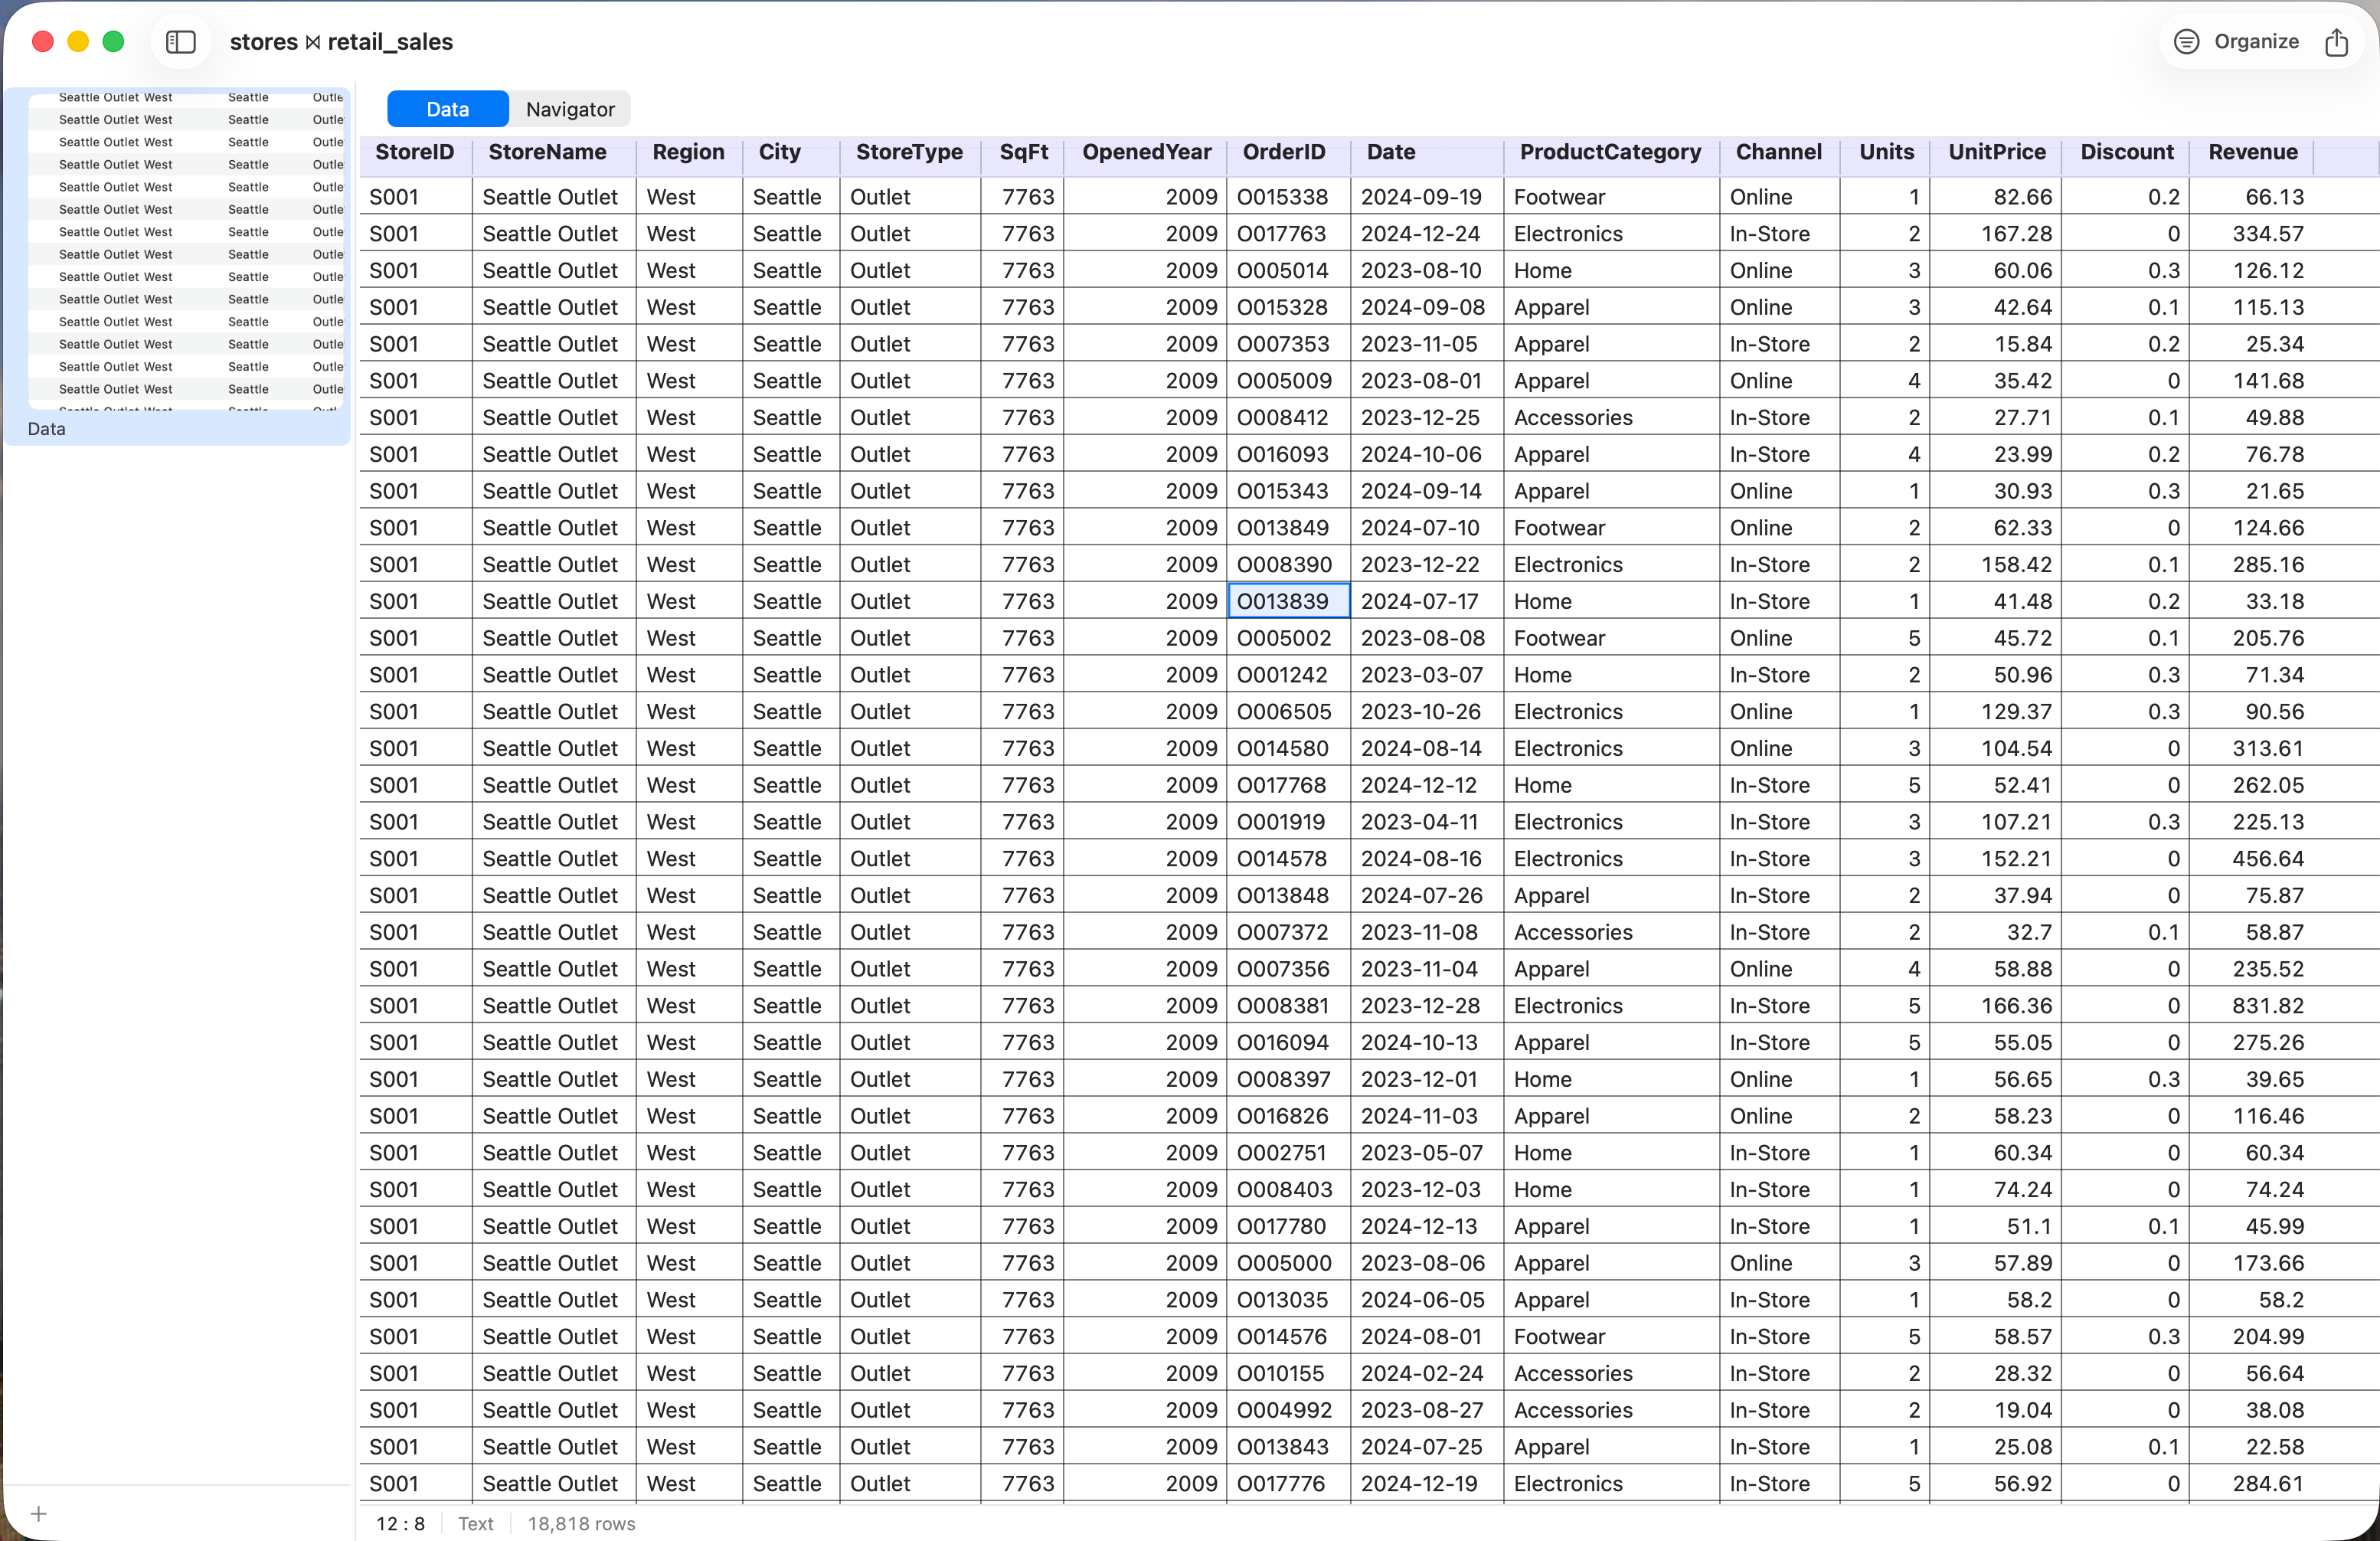Click order ID O001242
This screenshot has height=1541, width=2380.
(1288, 675)
